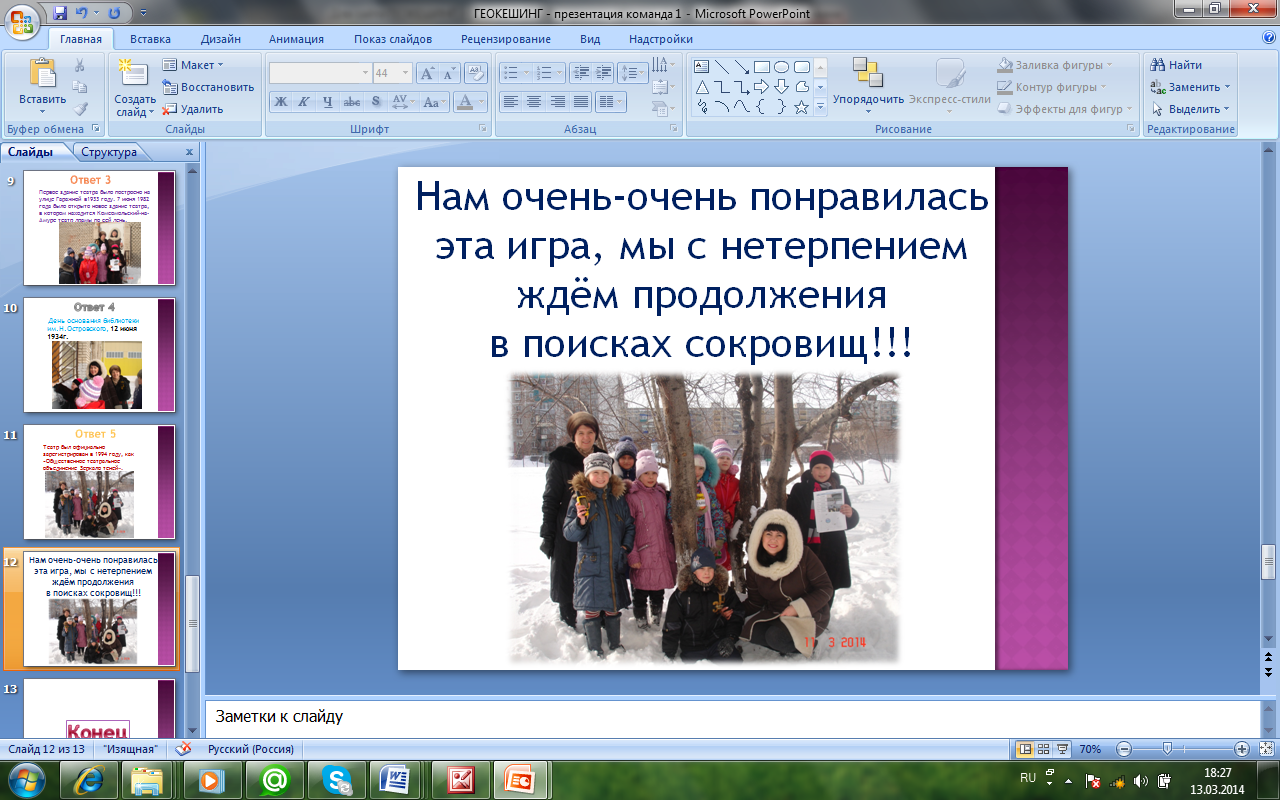The height and width of the screenshot is (800, 1280).
Task: Click zoom out minus button
Action: [x=1123, y=748]
